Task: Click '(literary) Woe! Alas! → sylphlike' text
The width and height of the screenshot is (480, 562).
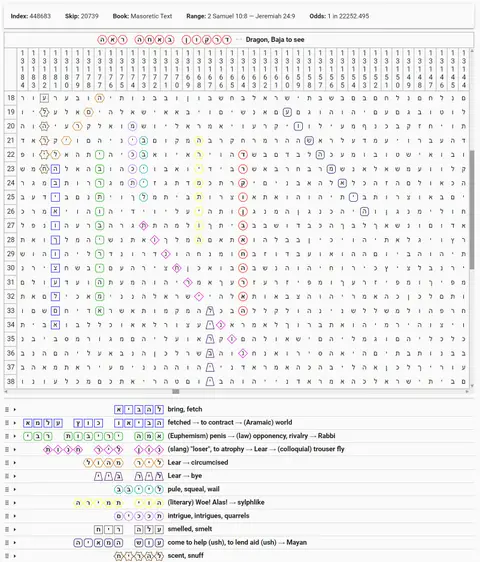Action: 216,503
